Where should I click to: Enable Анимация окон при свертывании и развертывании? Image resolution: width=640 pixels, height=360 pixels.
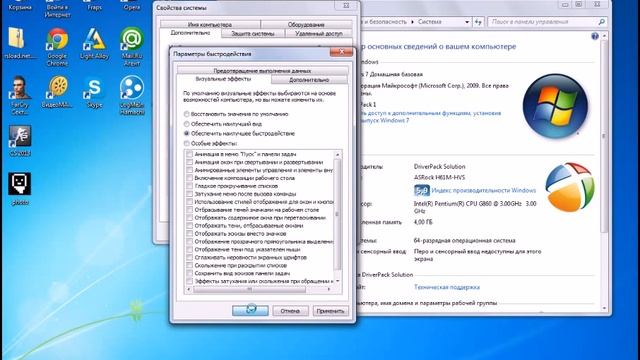(189, 162)
